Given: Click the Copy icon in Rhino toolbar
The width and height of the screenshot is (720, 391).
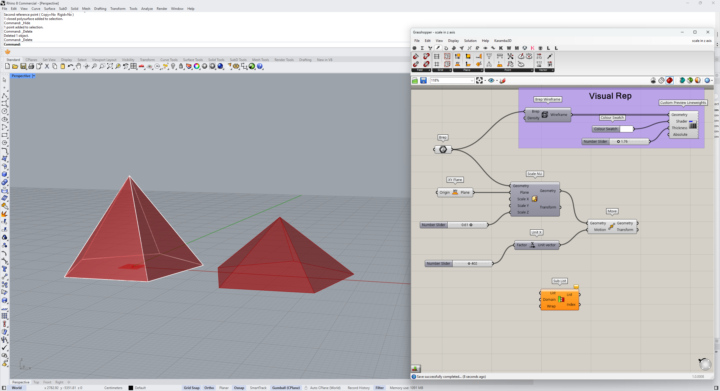Looking at the screenshot, I should click(55, 67).
